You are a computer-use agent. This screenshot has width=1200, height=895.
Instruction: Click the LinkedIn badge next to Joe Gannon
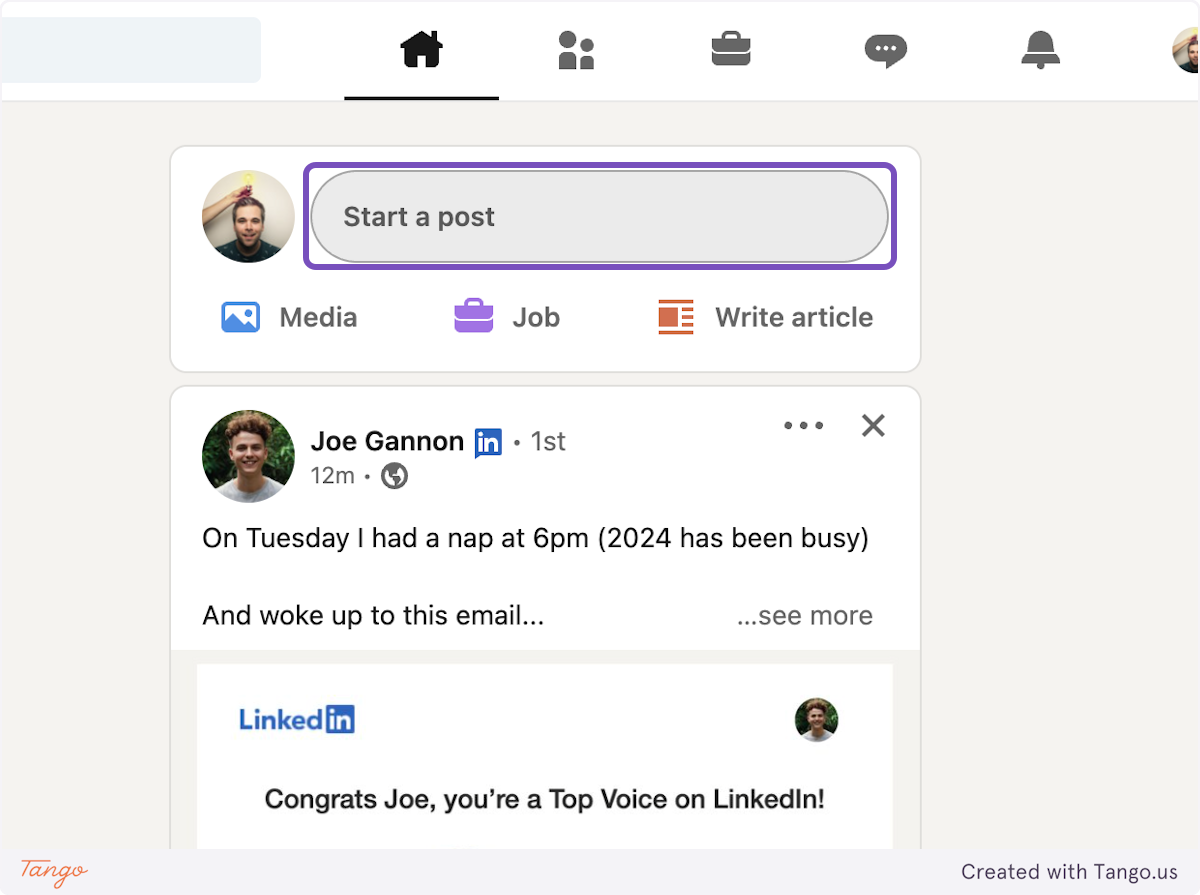(488, 442)
